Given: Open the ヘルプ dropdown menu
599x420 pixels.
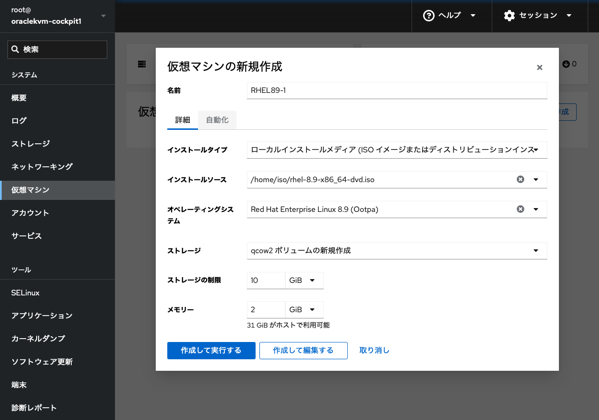Looking at the screenshot, I should (x=449, y=16).
